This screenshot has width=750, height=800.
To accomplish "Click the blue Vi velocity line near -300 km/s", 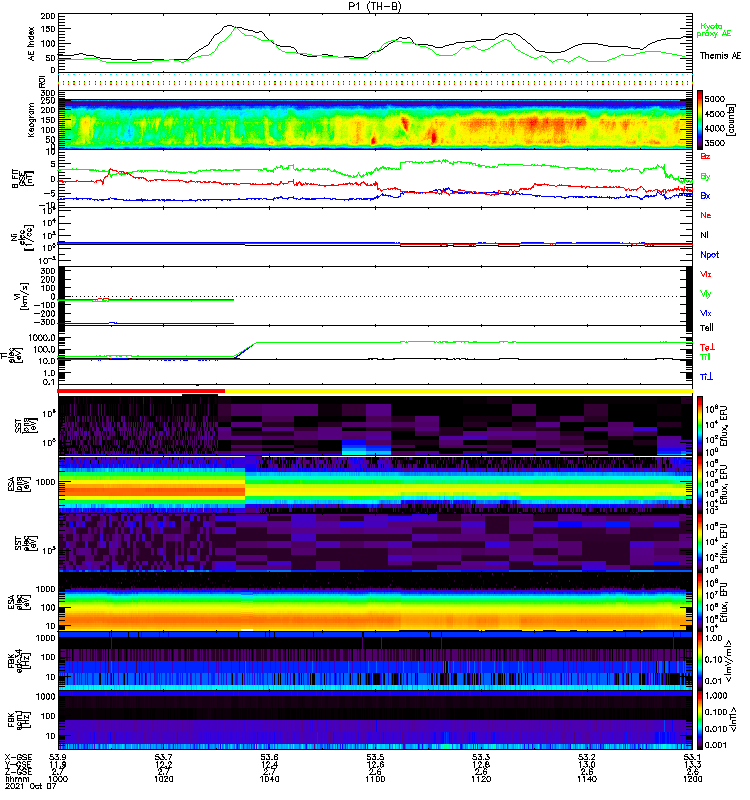I will coord(146,323).
